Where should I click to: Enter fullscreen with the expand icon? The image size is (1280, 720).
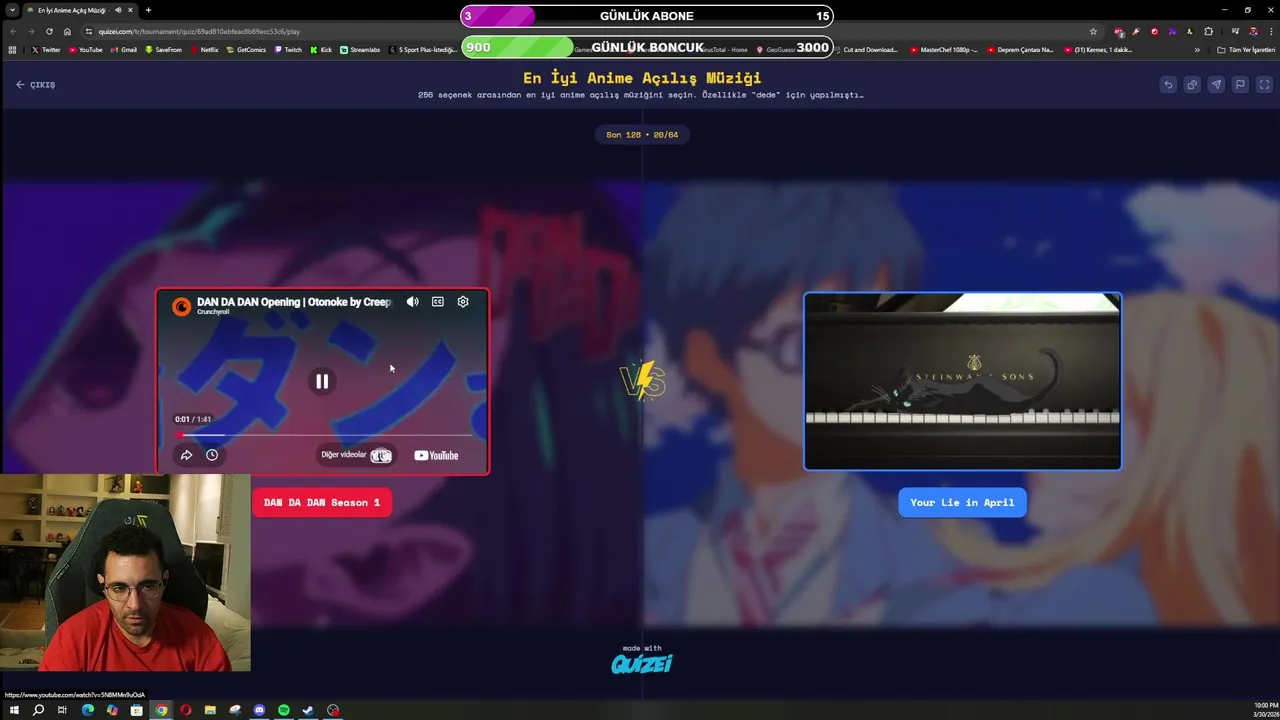pyautogui.click(x=1264, y=85)
